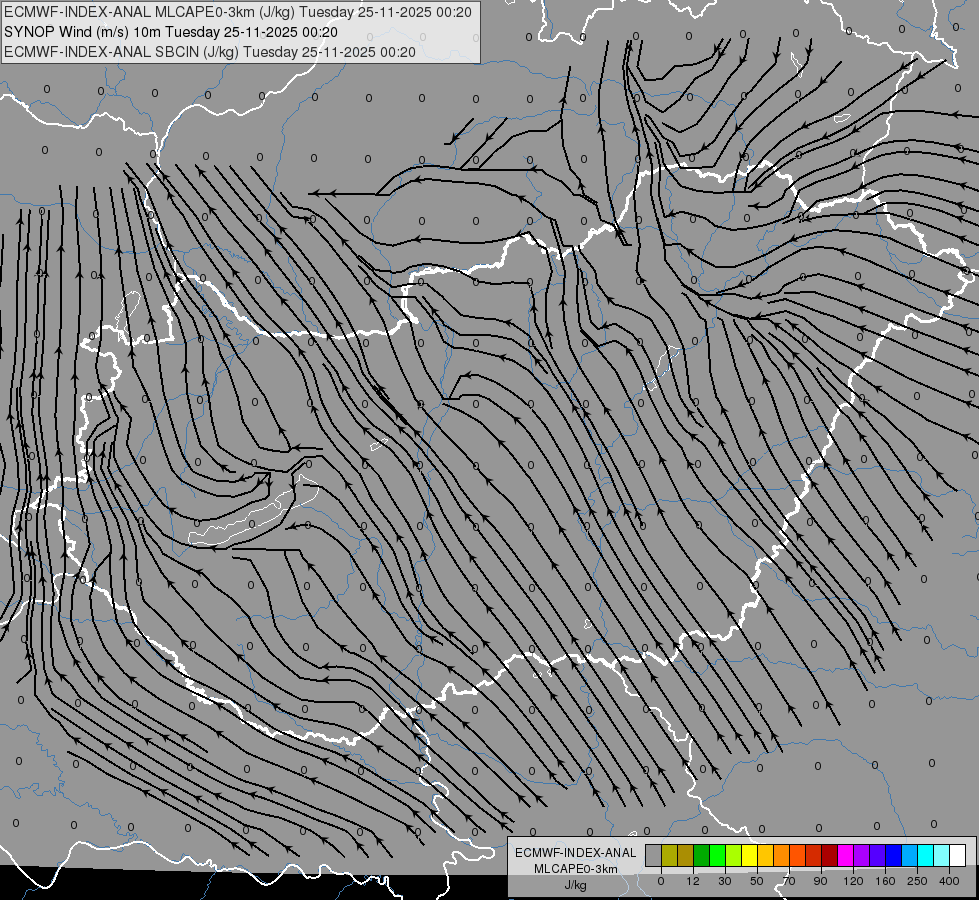Viewport: 979px width, 900px height.
Task: Click the legend label ECMWF-INDEX-ANAL
Action: (x=576, y=853)
